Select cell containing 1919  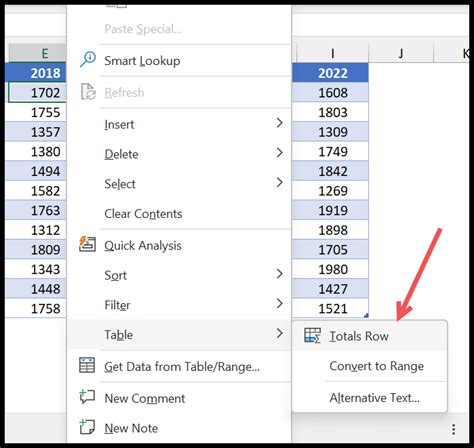pyautogui.click(x=330, y=210)
